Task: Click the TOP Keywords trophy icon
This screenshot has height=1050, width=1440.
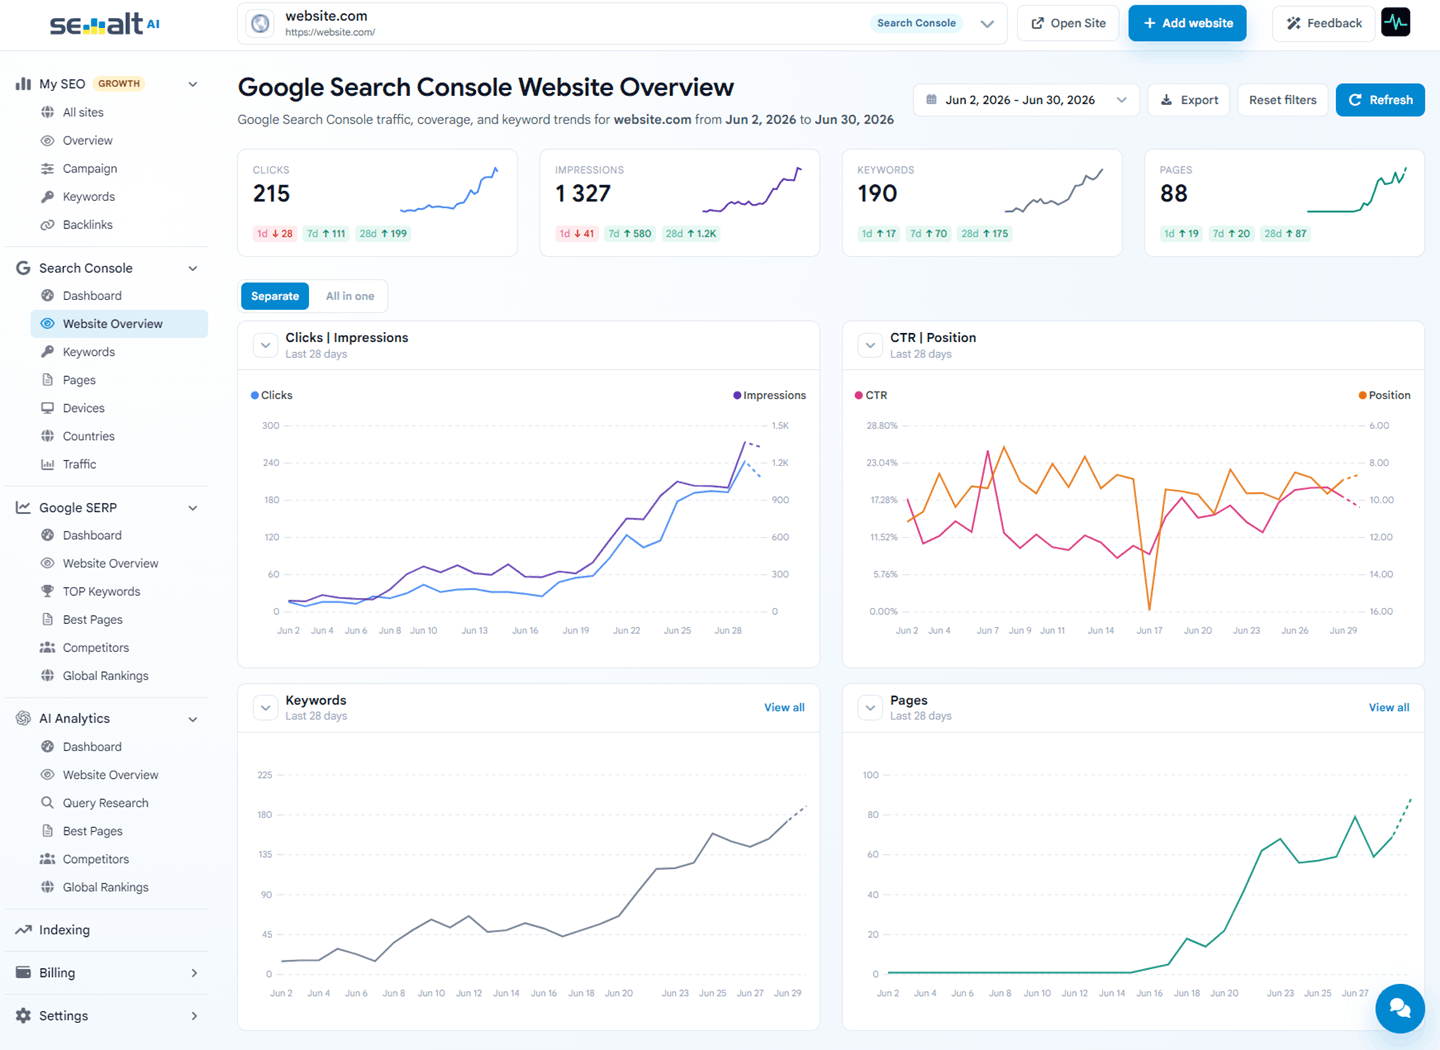Action: click(47, 591)
